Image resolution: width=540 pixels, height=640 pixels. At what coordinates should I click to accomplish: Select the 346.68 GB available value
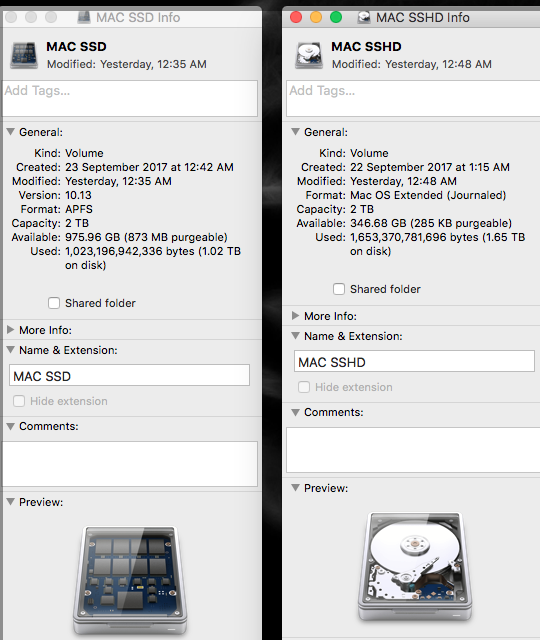click(431, 223)
